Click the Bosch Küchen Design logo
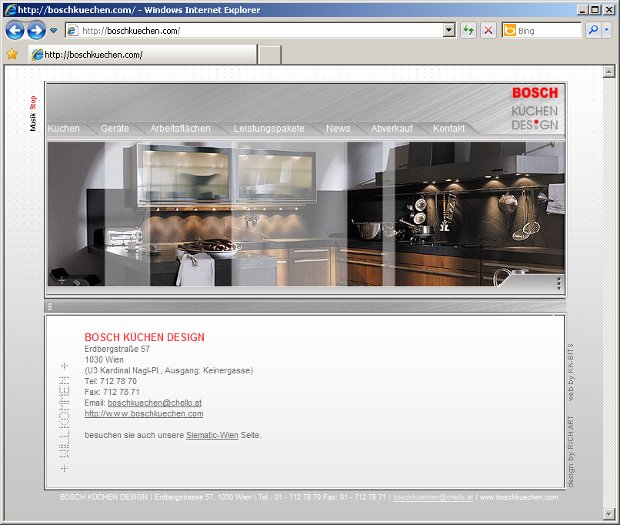 coord(535,109)
